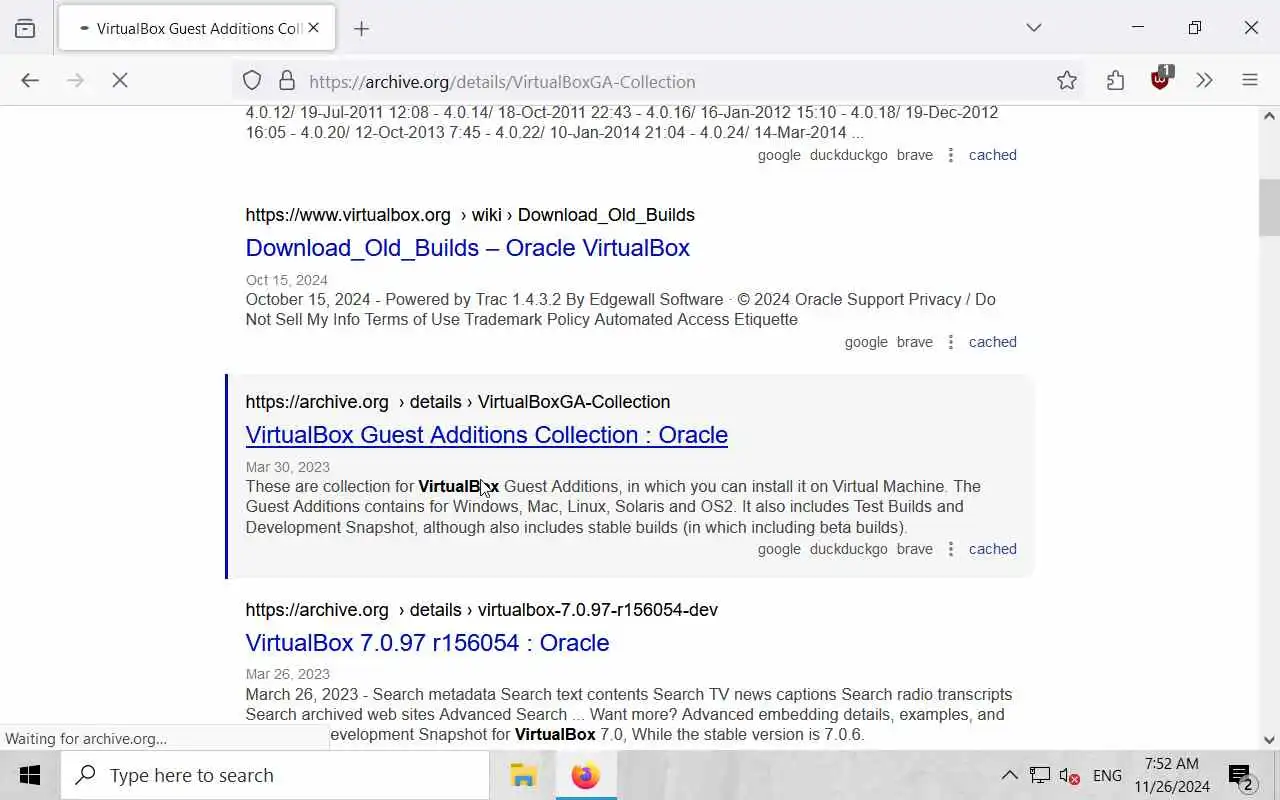Click the Mar 26, 2023 date text
The height and width of the screenshot is (800, 1280).
click(287, 674)
